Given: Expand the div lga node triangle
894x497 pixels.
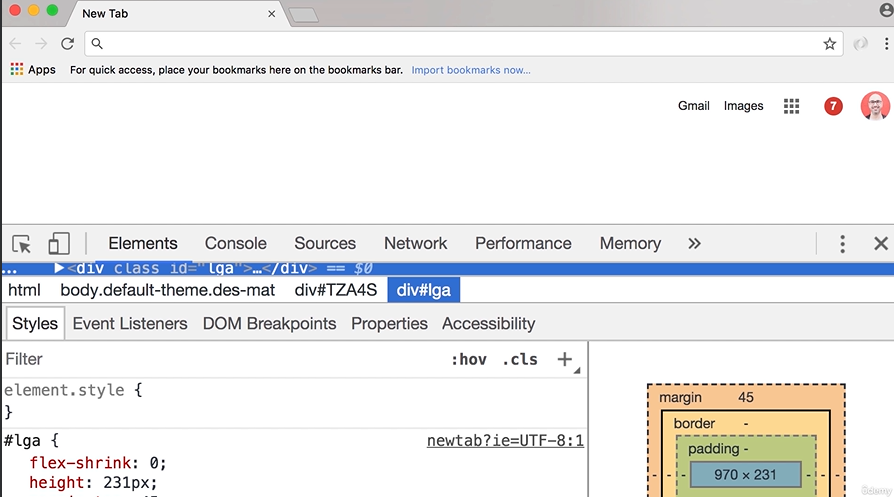Looking at the screenshot, I should [x=59, y=268].
